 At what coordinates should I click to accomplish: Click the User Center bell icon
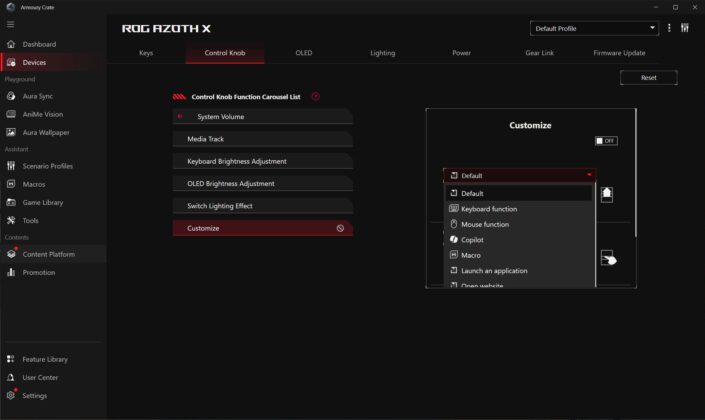pyautogui.click(x=11, y=377)
